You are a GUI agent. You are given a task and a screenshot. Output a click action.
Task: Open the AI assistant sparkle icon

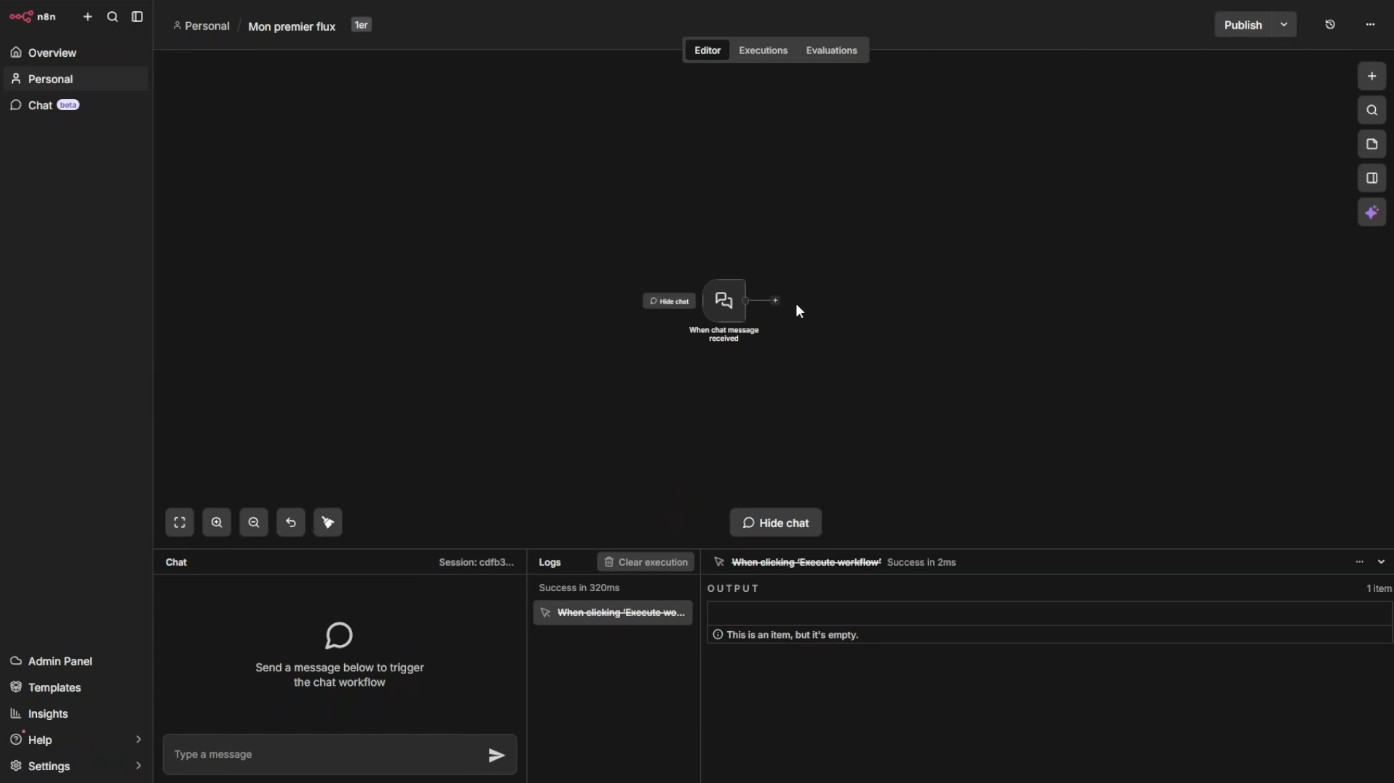[x=1371, y=212]
